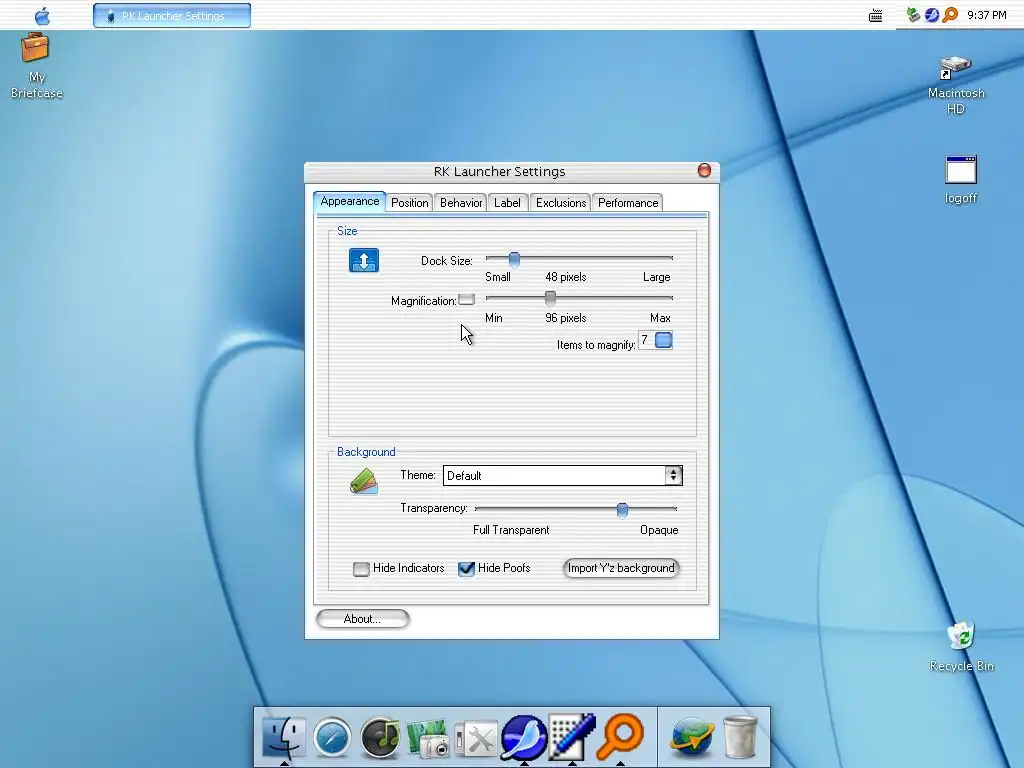This screenshot has height=768, width=1024.
Task: Open Finder from the dock
Action: [x=283, y=737]
